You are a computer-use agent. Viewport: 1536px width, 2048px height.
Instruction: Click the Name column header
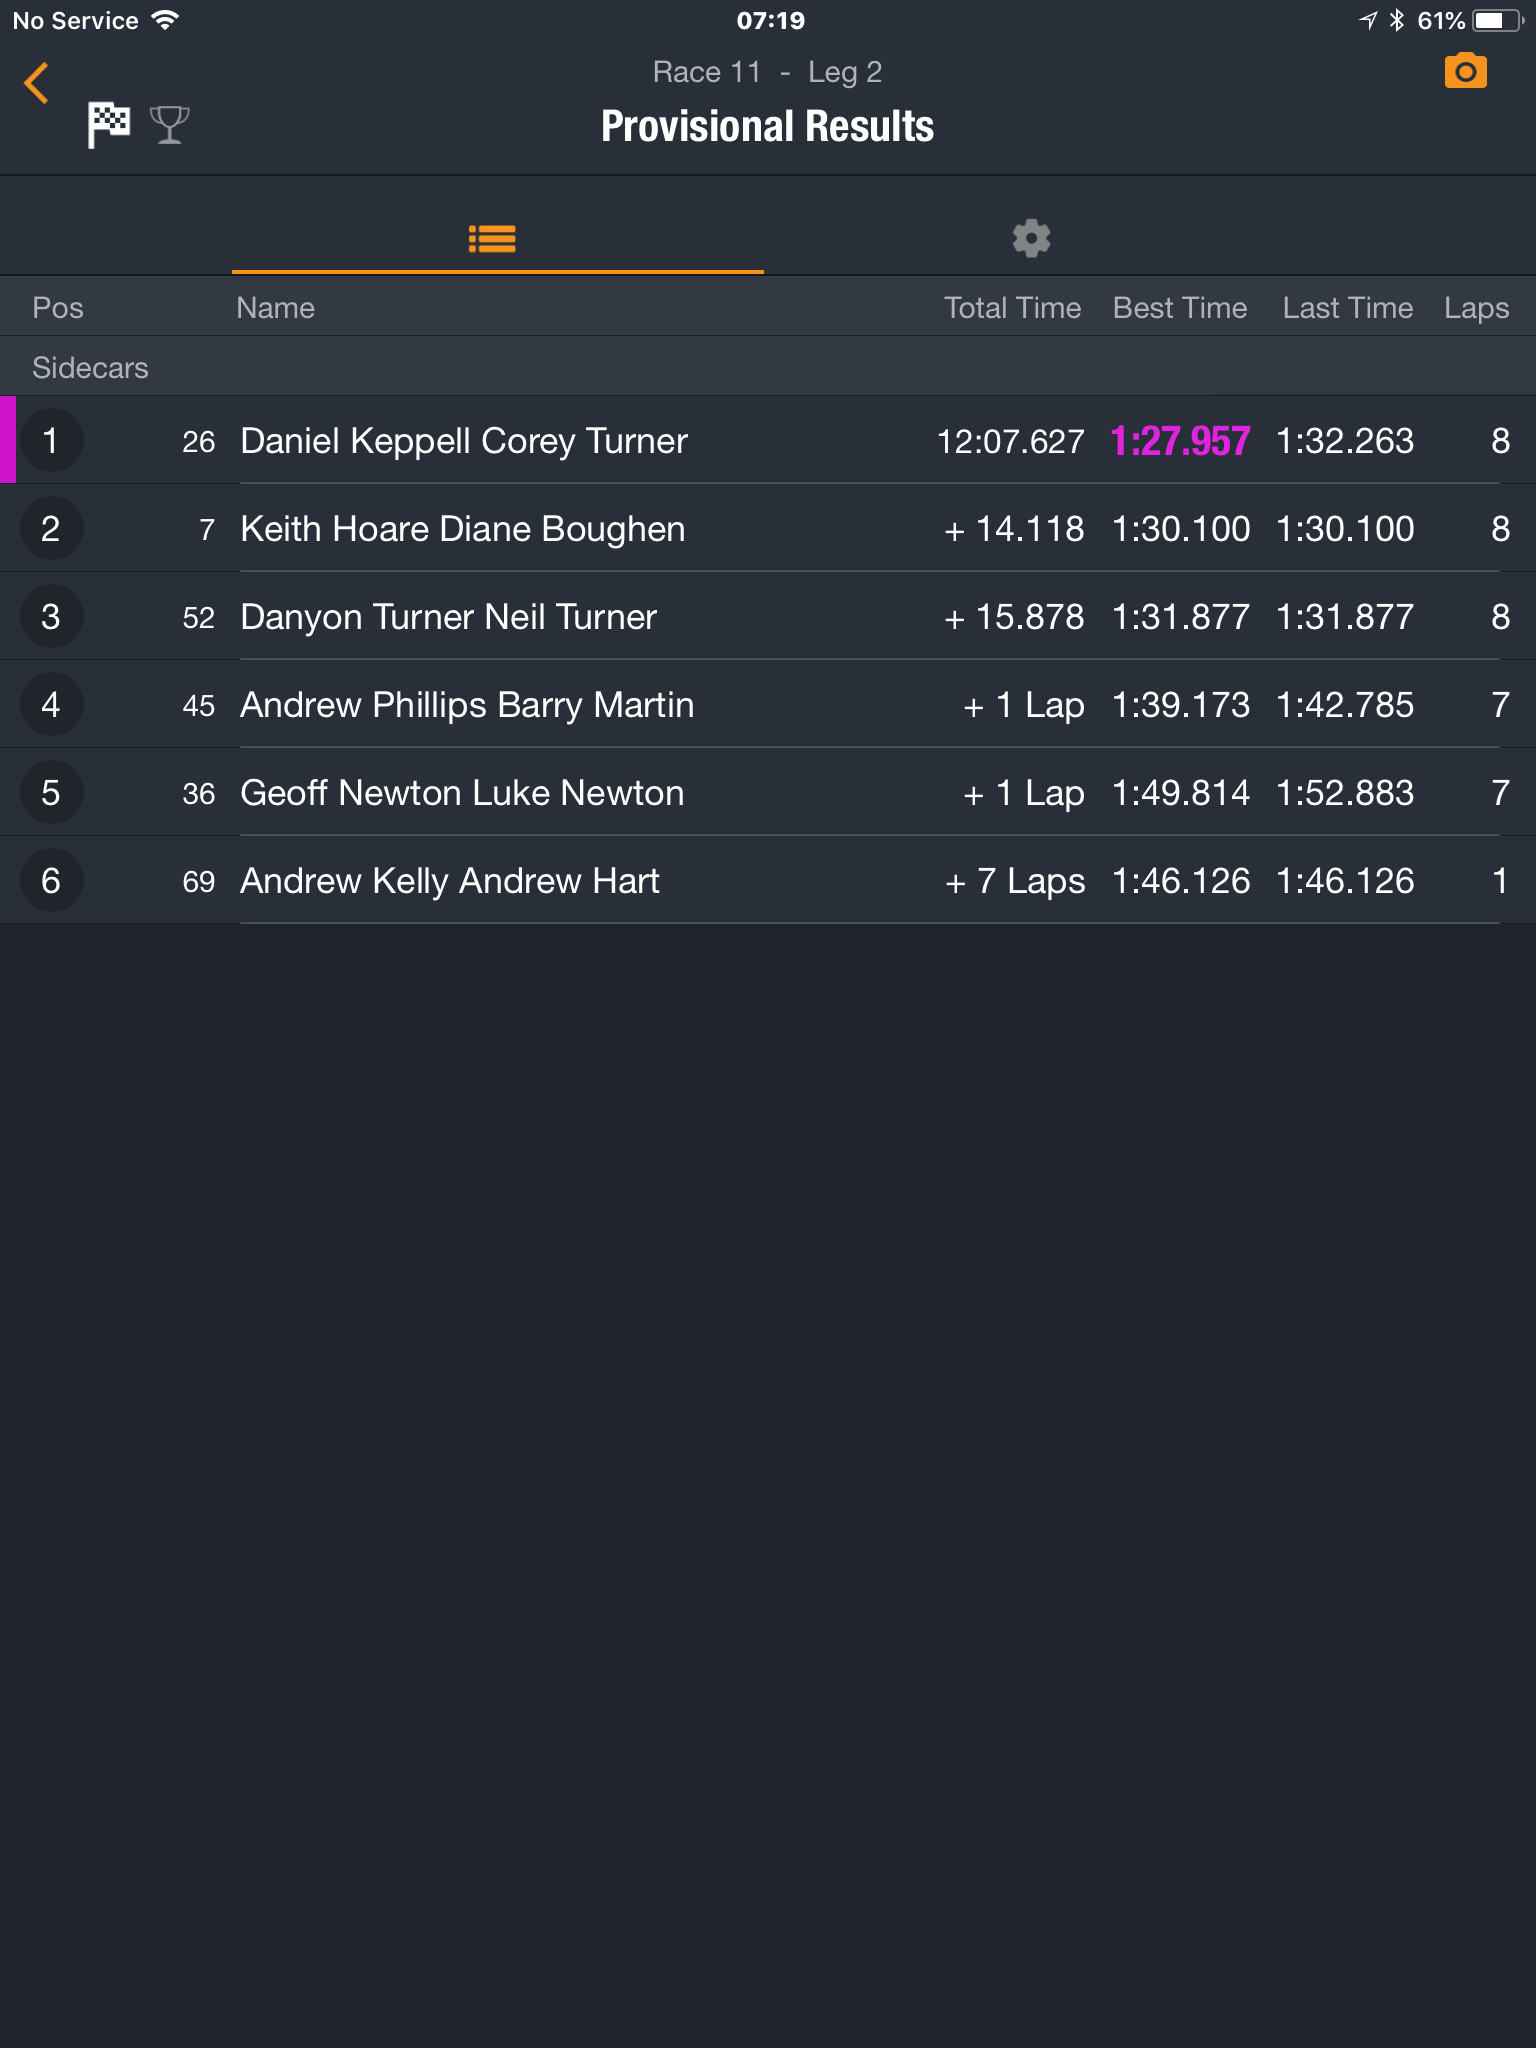tap(275, 307)
